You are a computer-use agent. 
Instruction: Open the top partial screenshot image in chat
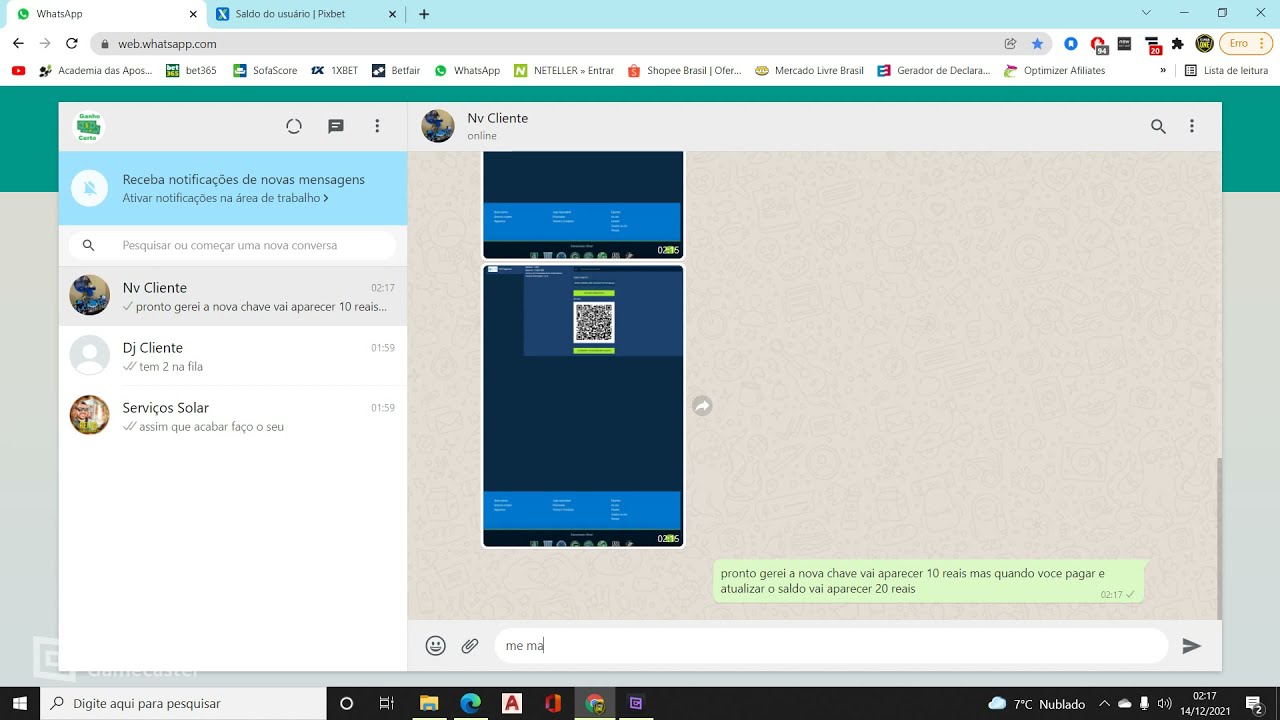click(583, 205)
